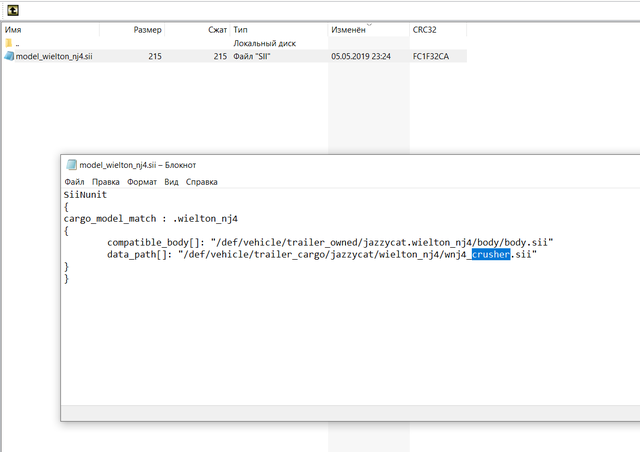Sort list by Тип column
Screen dimensions: 640x452
pos(241,30)
